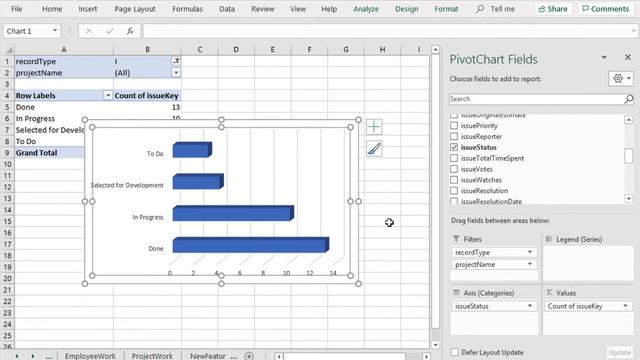Select the In Progress bar in the chart
This screenshot has height=360, width=640.
click(233, 213)
